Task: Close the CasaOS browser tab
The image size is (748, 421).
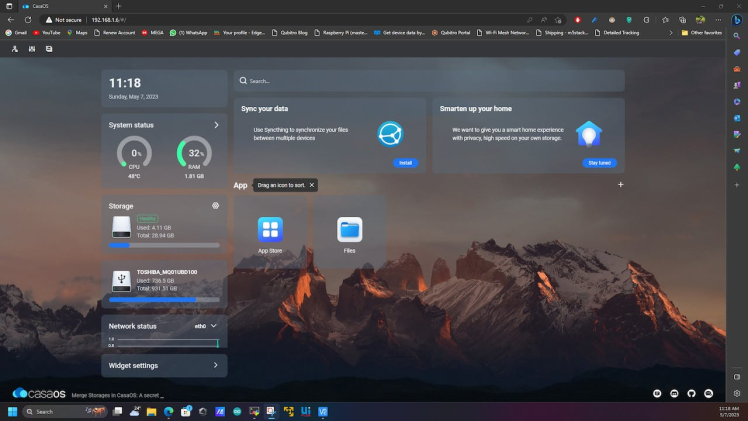Action: pyautogui.click(x=105, y=6)
